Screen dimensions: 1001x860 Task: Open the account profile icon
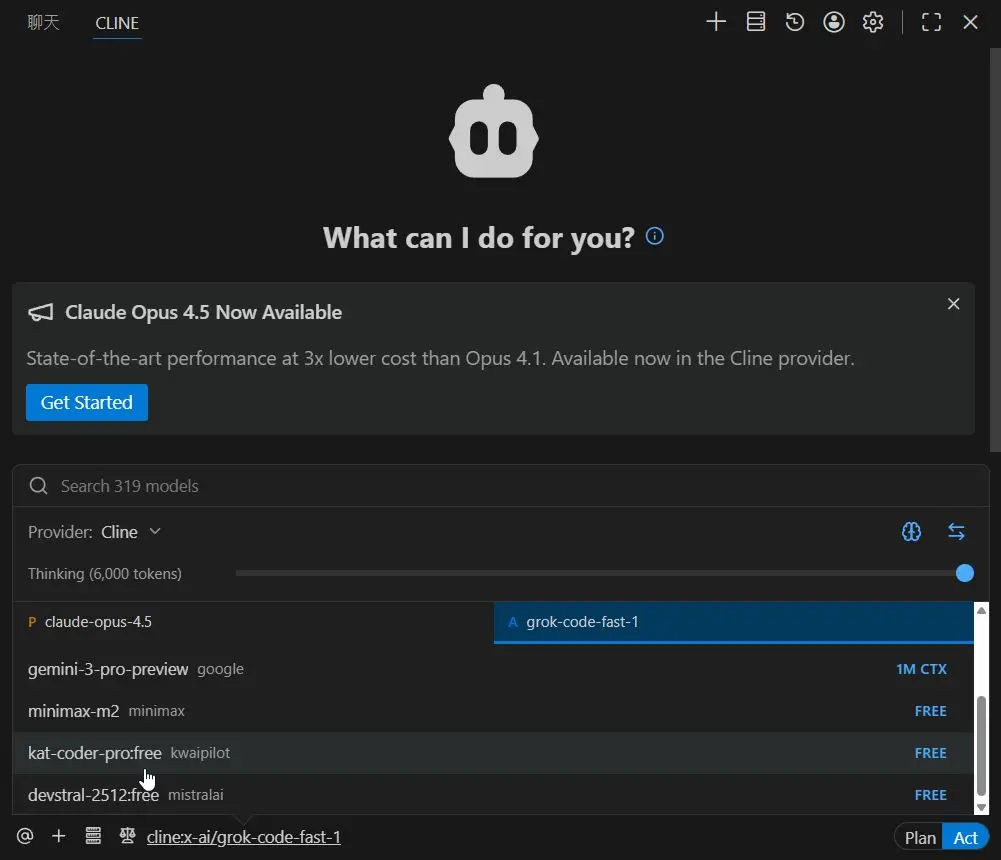[x=834, y=22]
